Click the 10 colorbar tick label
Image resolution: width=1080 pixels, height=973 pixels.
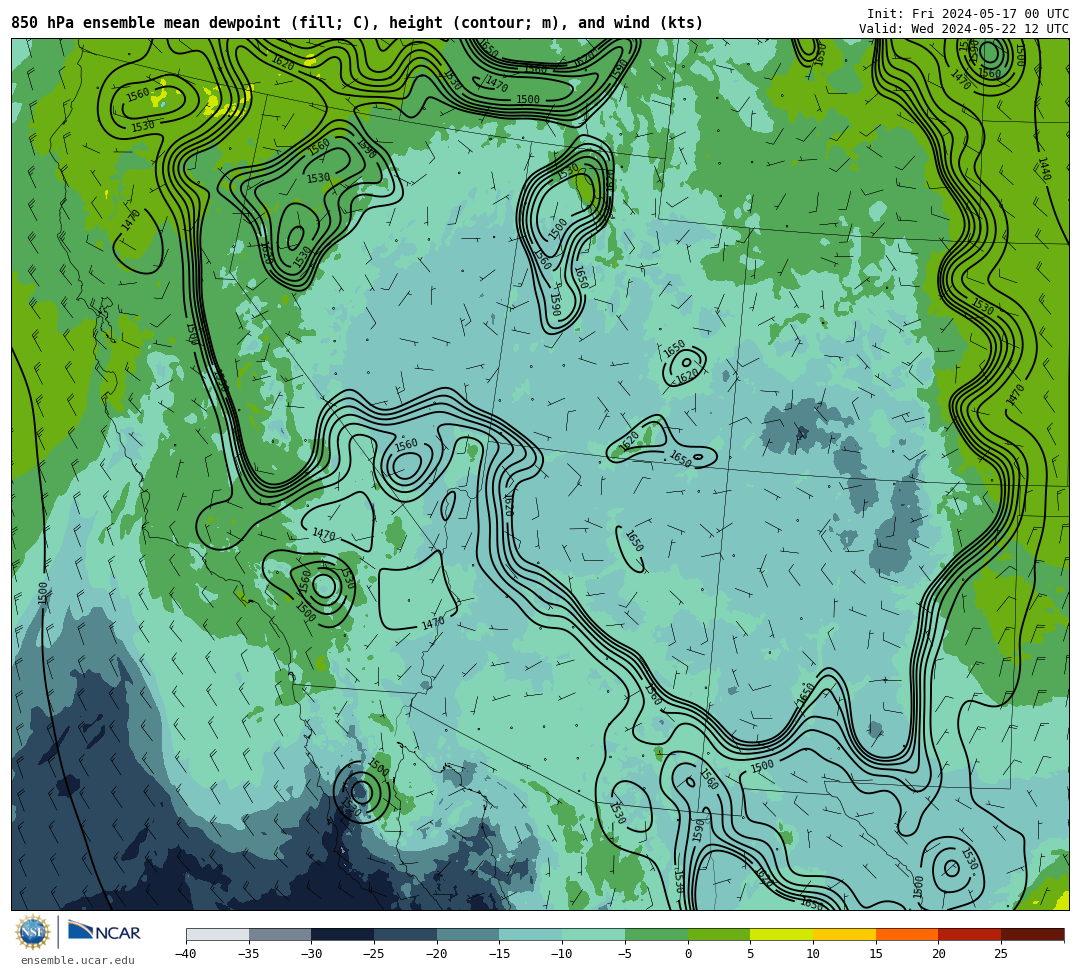pos(813,954)
